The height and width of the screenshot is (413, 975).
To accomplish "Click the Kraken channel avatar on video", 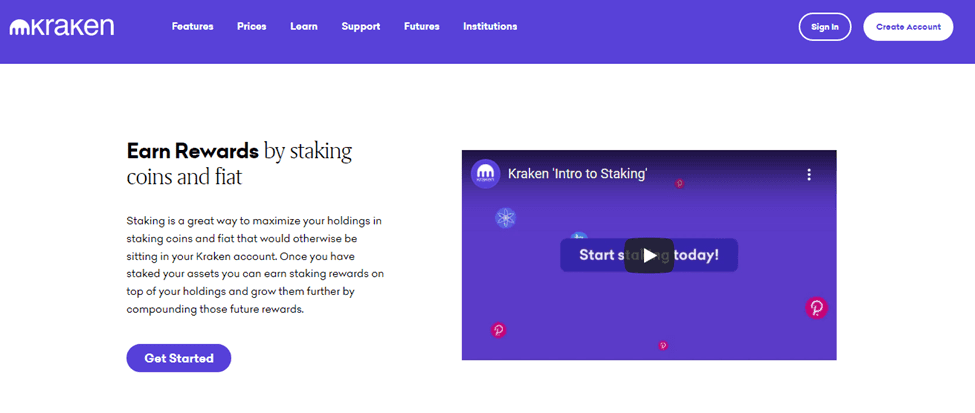I will click(x=485, y=174).
